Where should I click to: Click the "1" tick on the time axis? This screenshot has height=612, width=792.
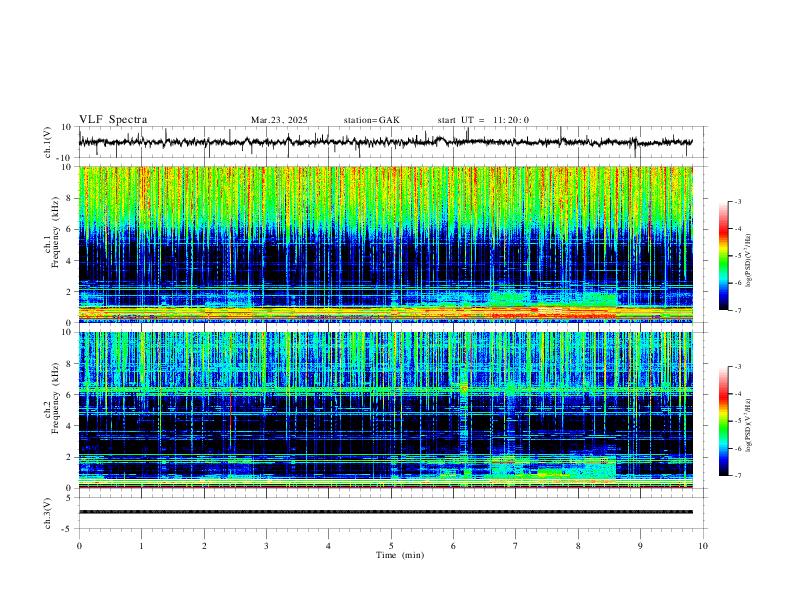point(141,546)
